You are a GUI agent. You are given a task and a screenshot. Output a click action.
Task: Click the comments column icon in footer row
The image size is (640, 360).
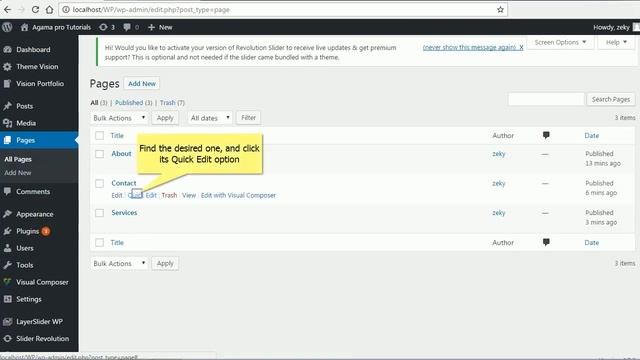546,242
